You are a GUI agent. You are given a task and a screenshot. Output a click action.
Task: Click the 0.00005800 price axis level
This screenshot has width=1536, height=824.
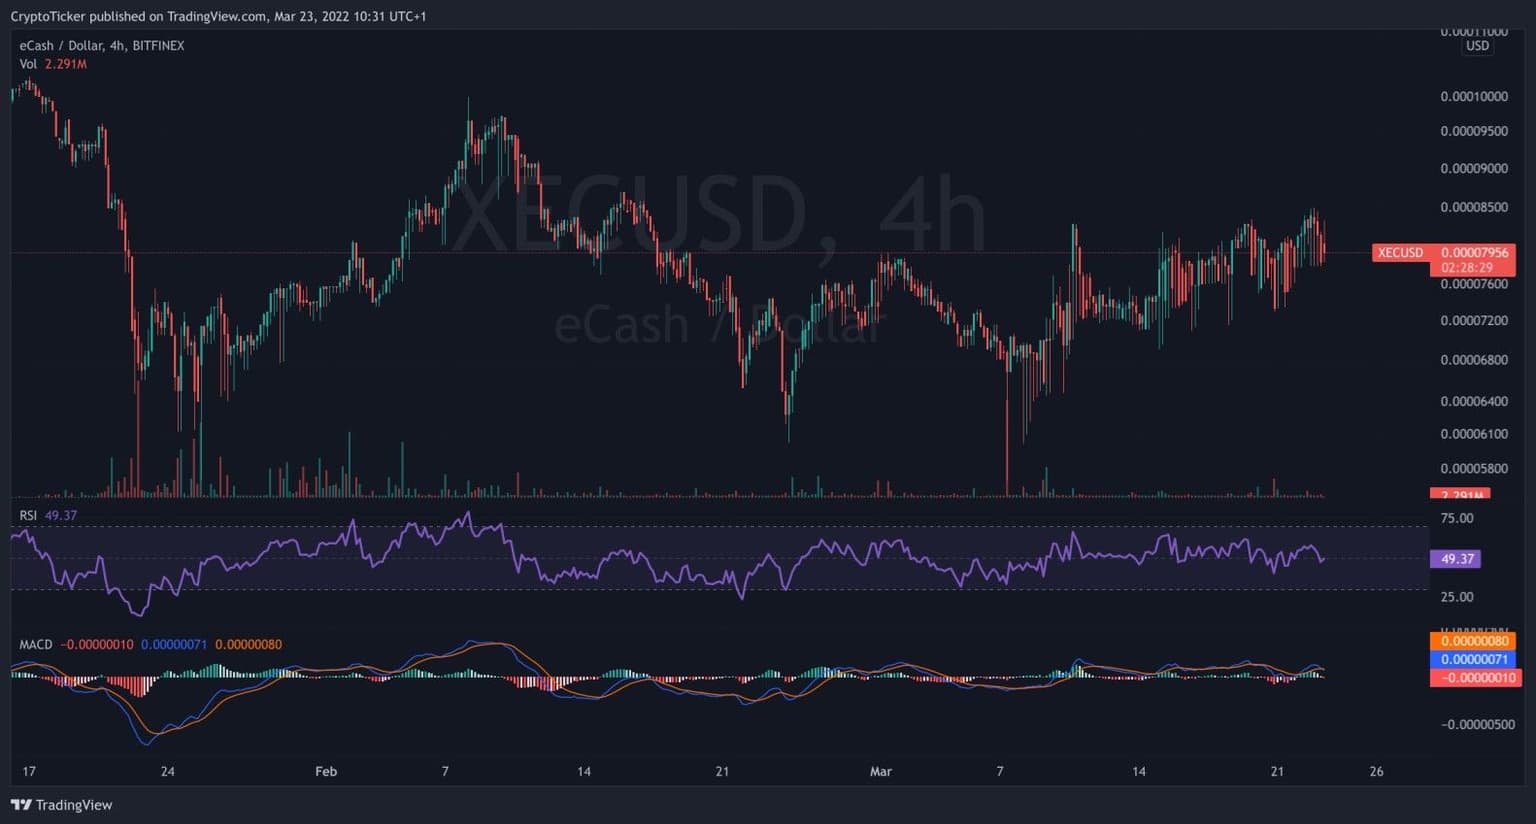[1473, 469]
